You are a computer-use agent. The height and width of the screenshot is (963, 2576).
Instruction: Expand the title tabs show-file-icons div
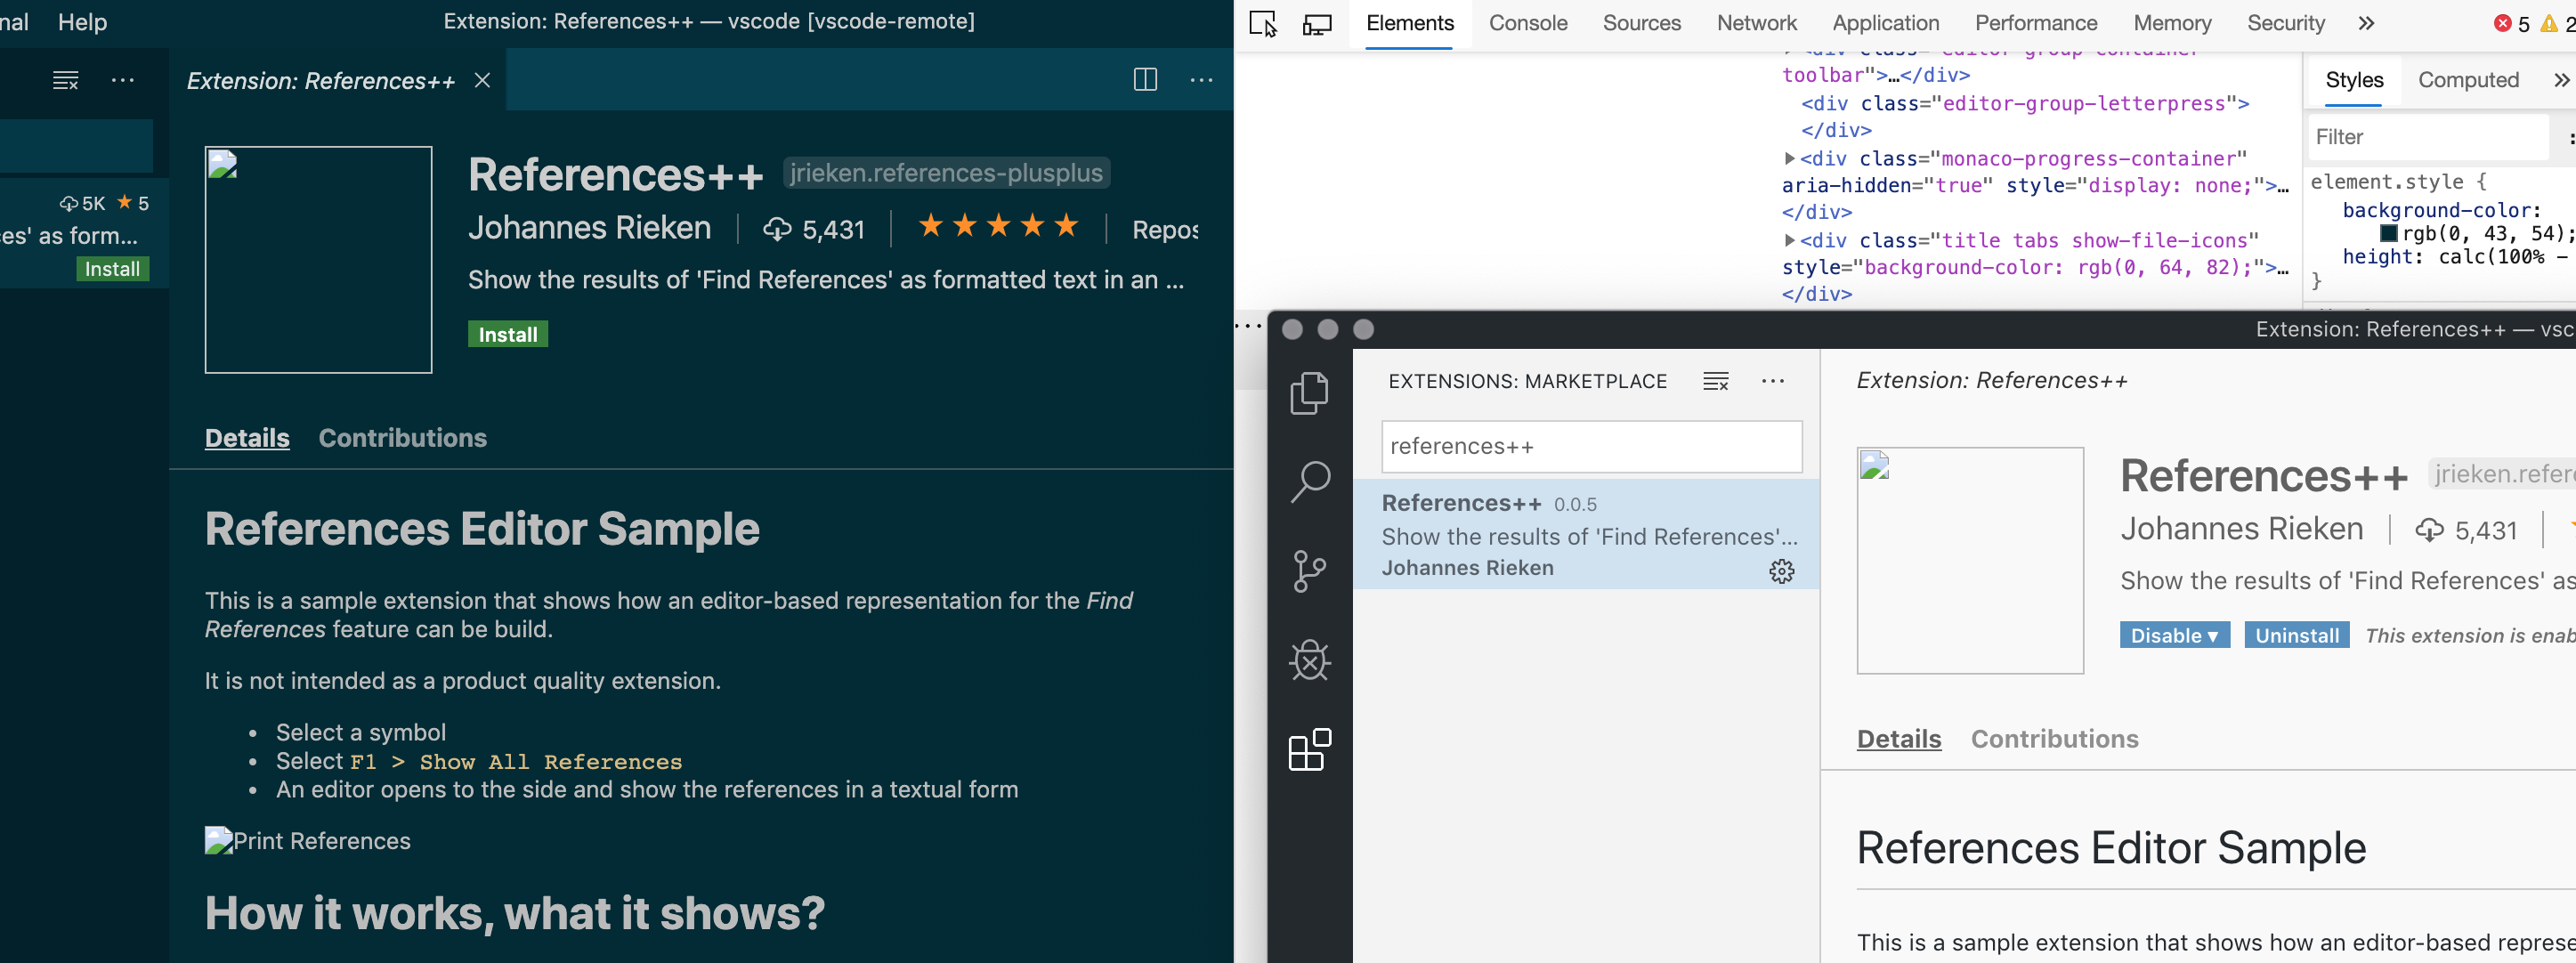tap(1789, 240)
